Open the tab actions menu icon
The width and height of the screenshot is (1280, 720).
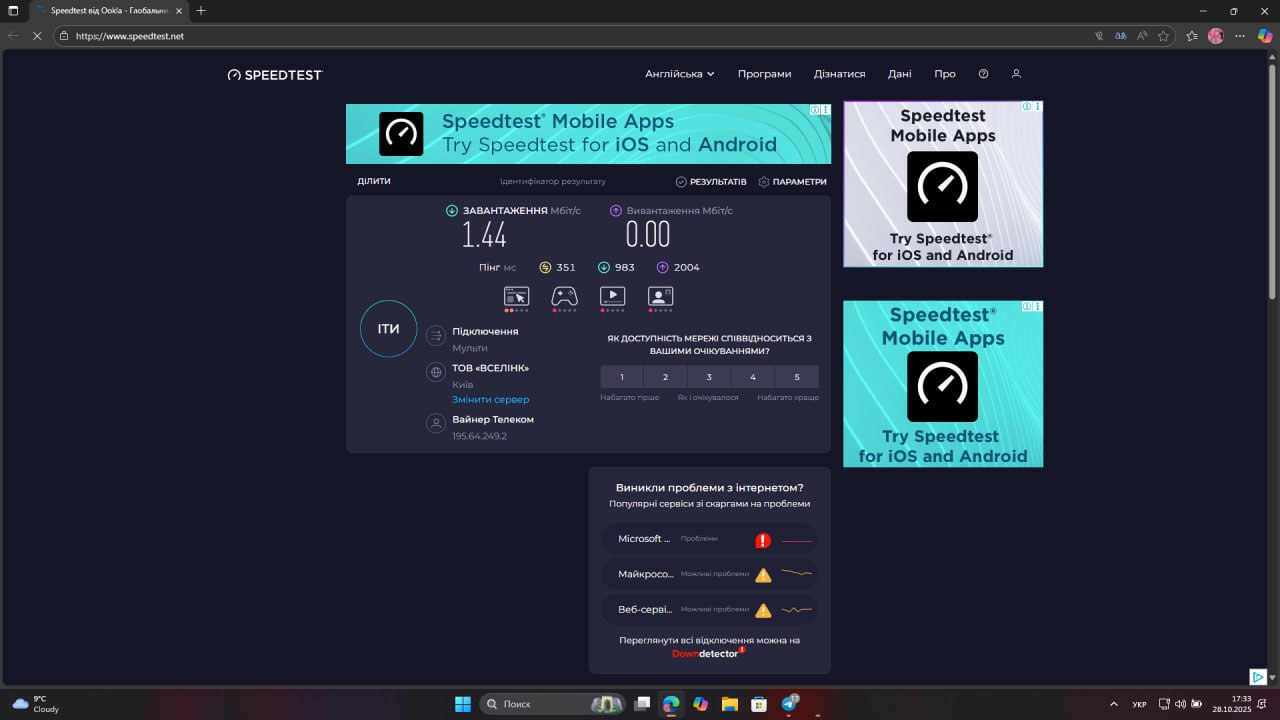pyautogui.click(x=13, y=11)
